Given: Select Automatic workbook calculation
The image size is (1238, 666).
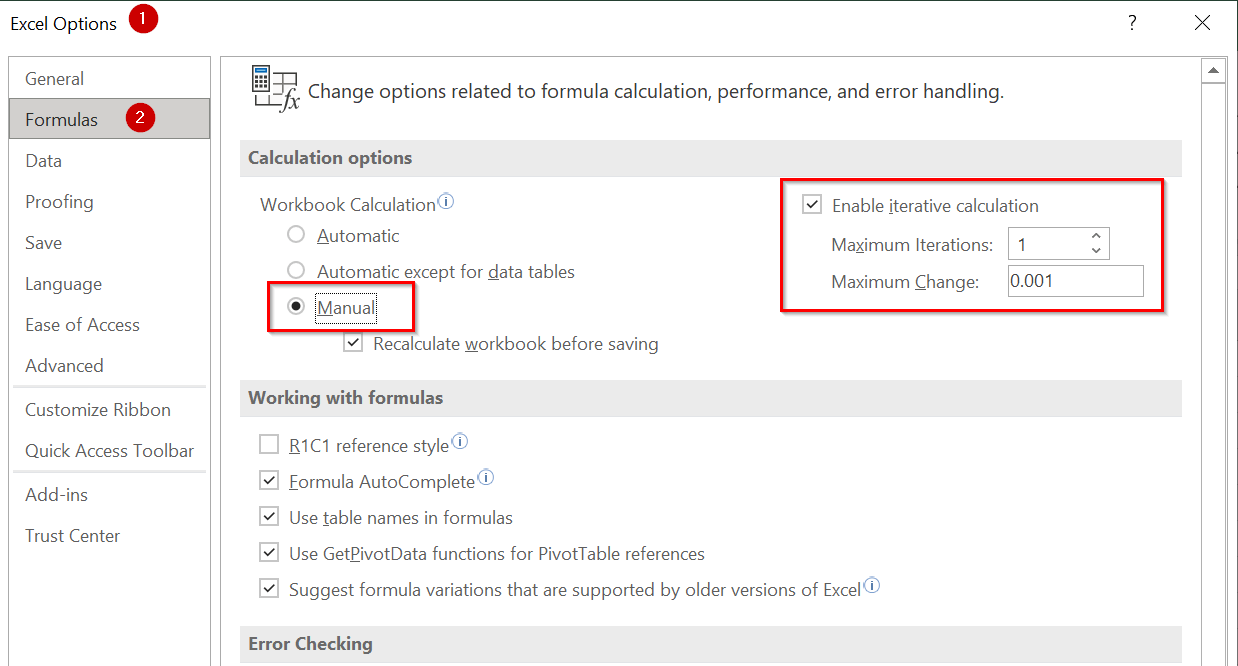Looking at the screenshot, I should coord(296,236).
